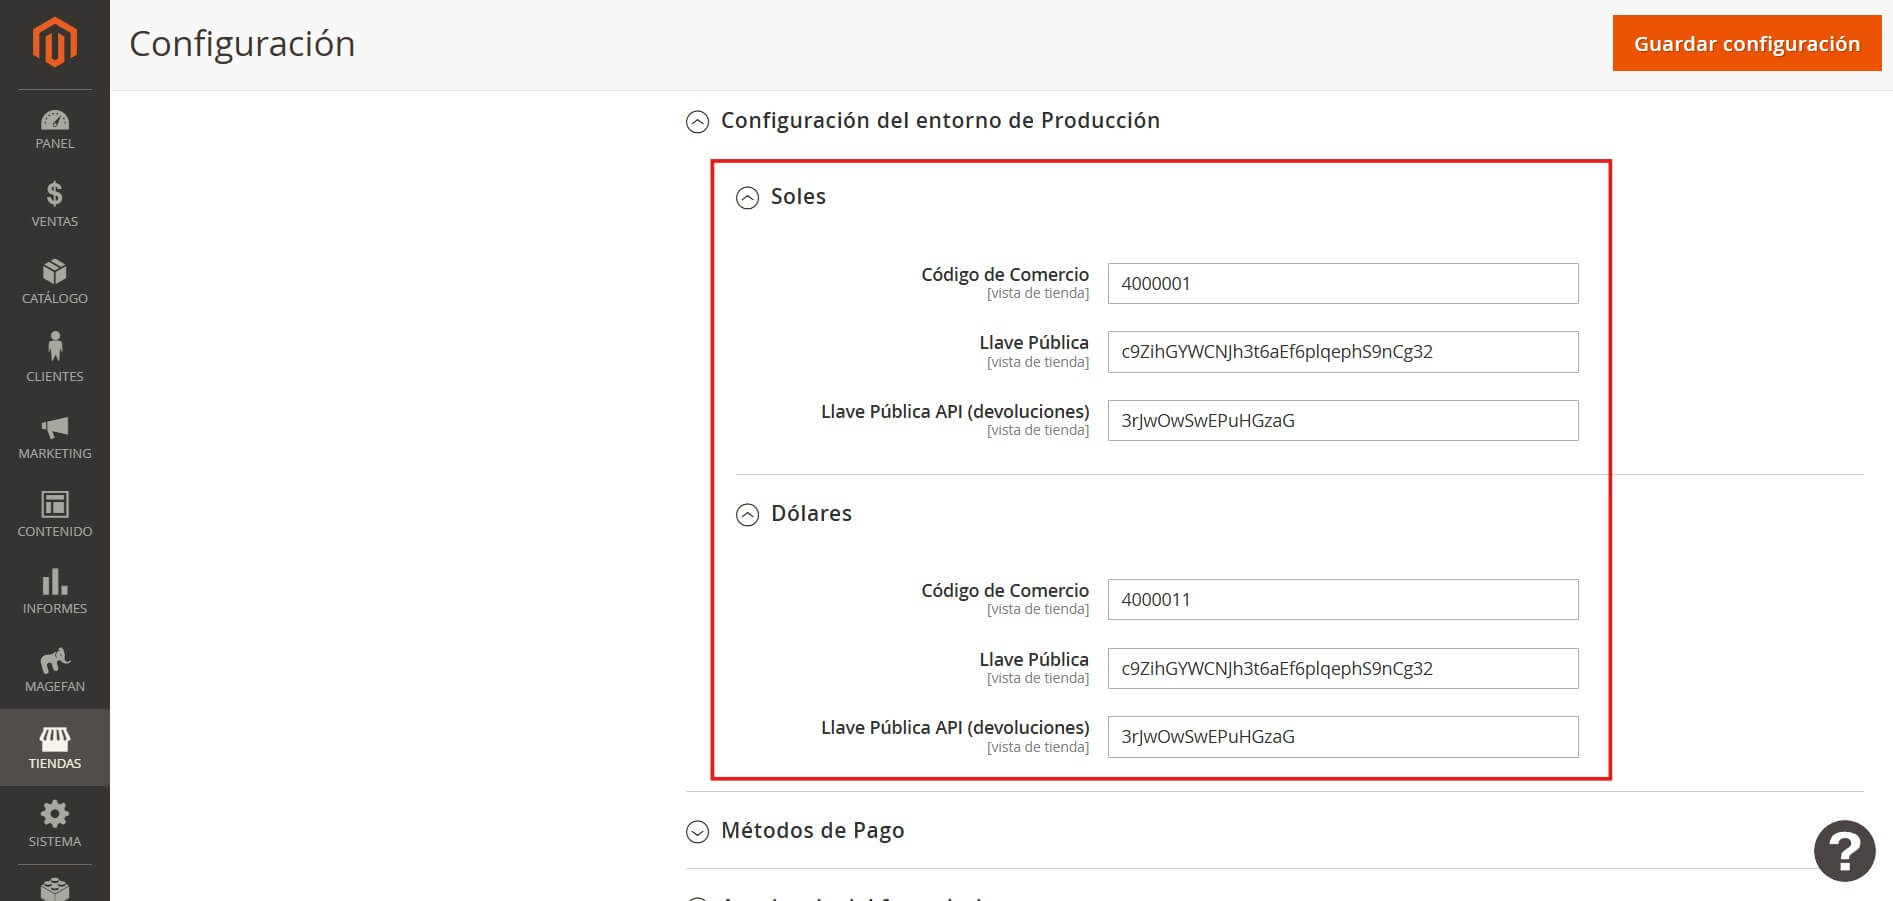This screenshot has width=1893, height=901.
Task: Collapse the Soles section
Action: coord(747,198)
